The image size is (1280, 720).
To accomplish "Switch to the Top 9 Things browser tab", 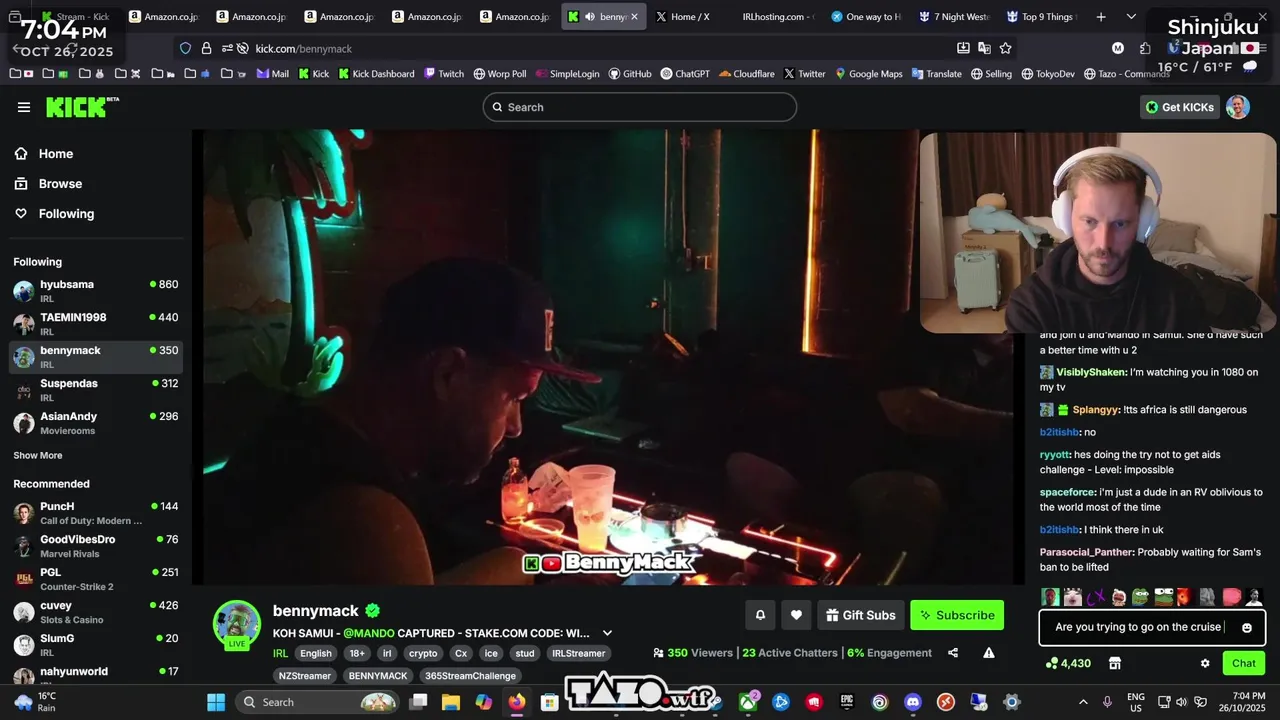I will (x=1040, y=17).
